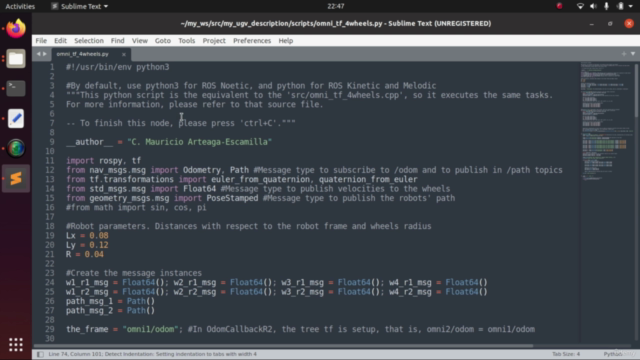
Task: Open the Edit menu
Action: (60, 41)
